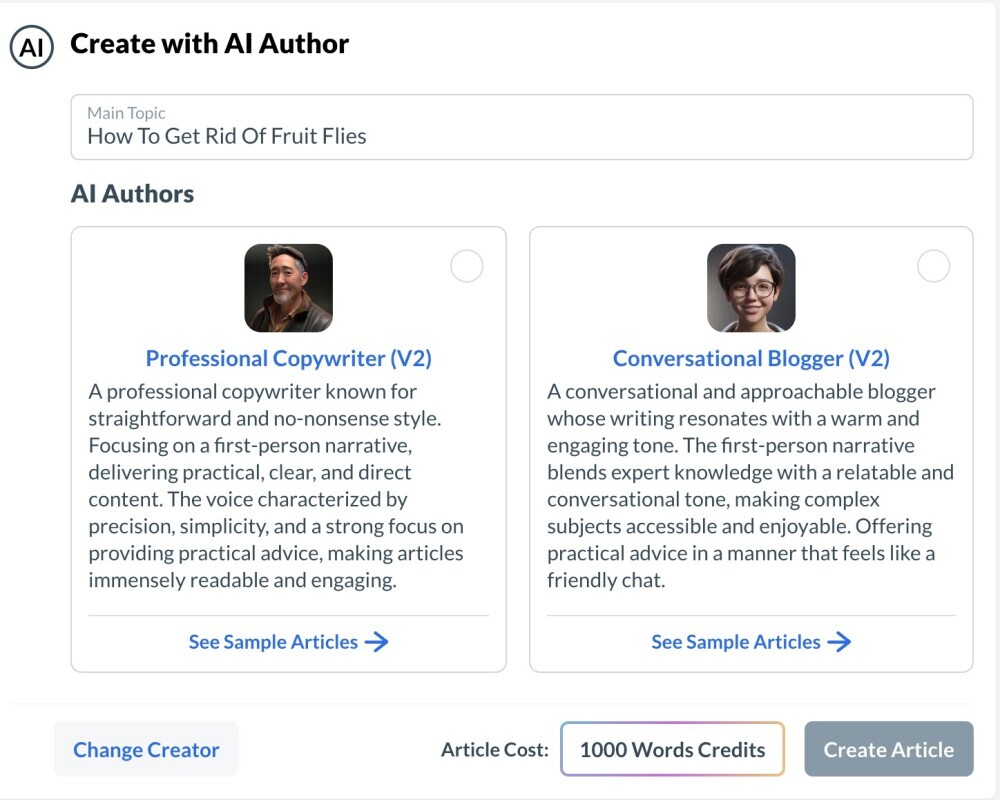Click the AI logo icon in header
Viewport: 1000px width, 800px height.
pyautogui.click(x=31, y=44)
